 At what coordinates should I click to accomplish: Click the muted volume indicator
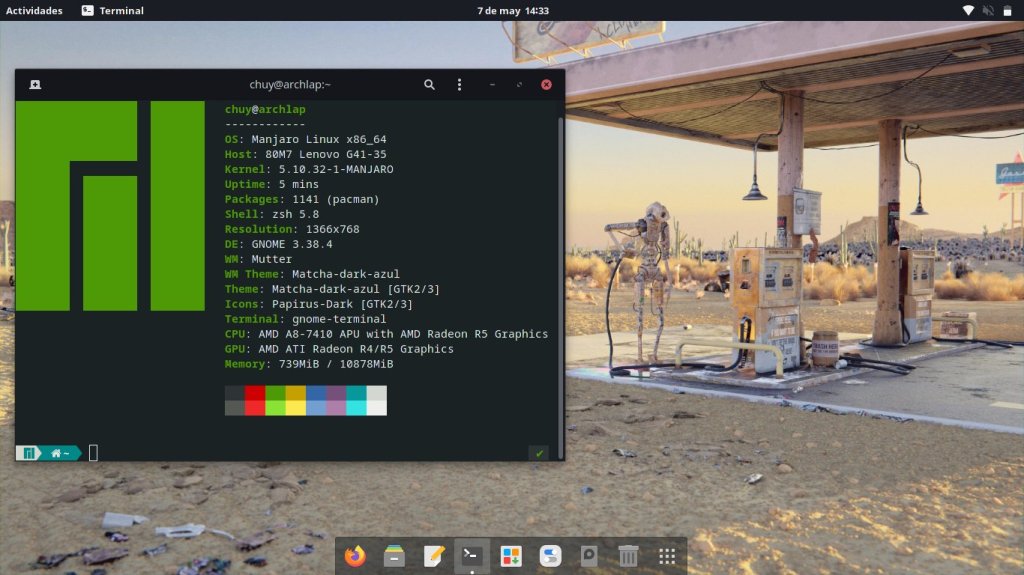point(988,11)
